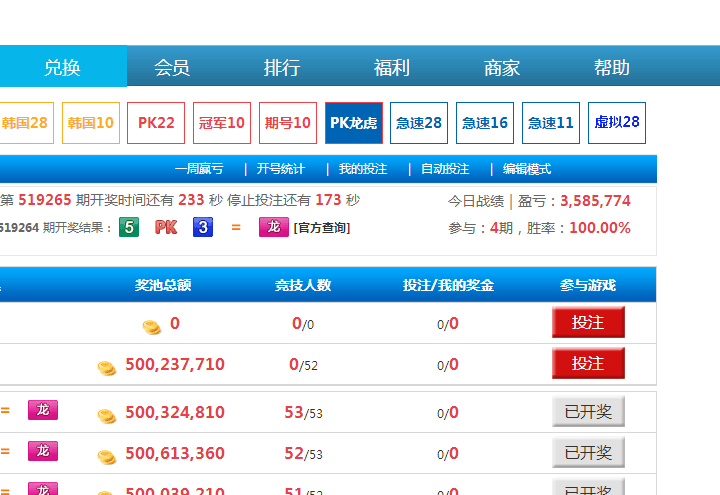Click the 投注/我的奖金 column header
Screen dimensions: 720x495
pyautogui.click(x=448, y=285)
